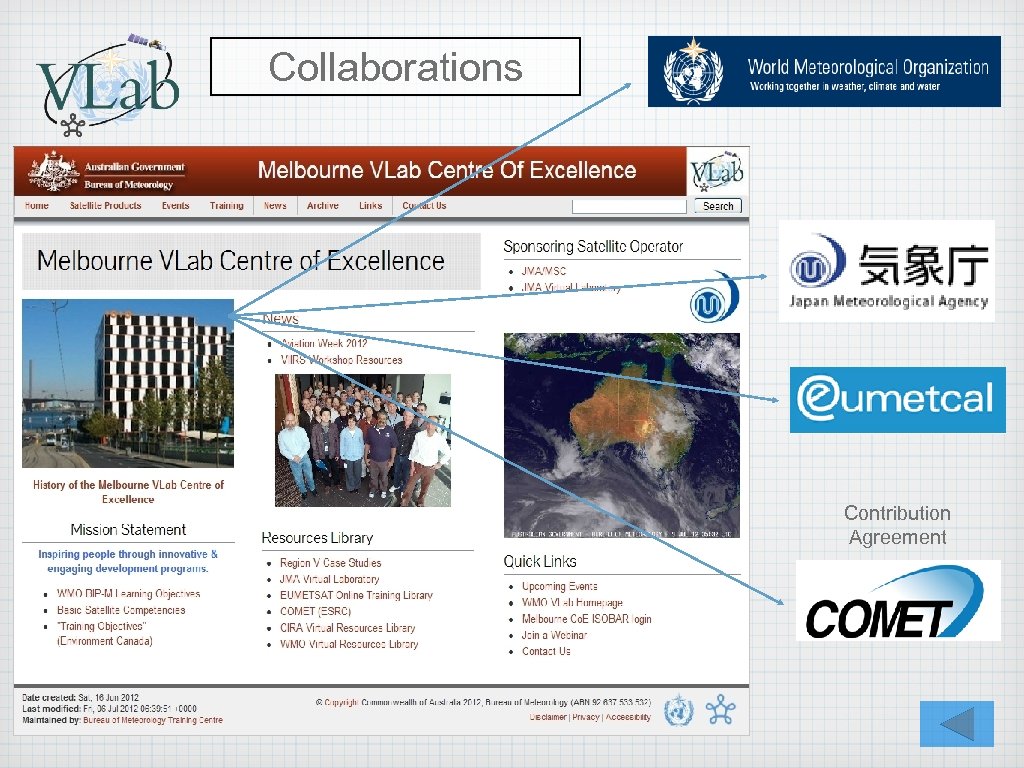Open the Archive menu item
This screenshot has height=768, width=1024.
click(x=323, y=206)
